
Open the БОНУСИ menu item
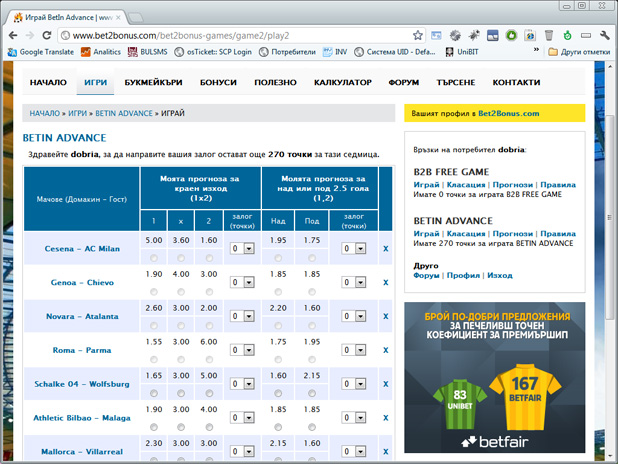(x=218, y=82)
